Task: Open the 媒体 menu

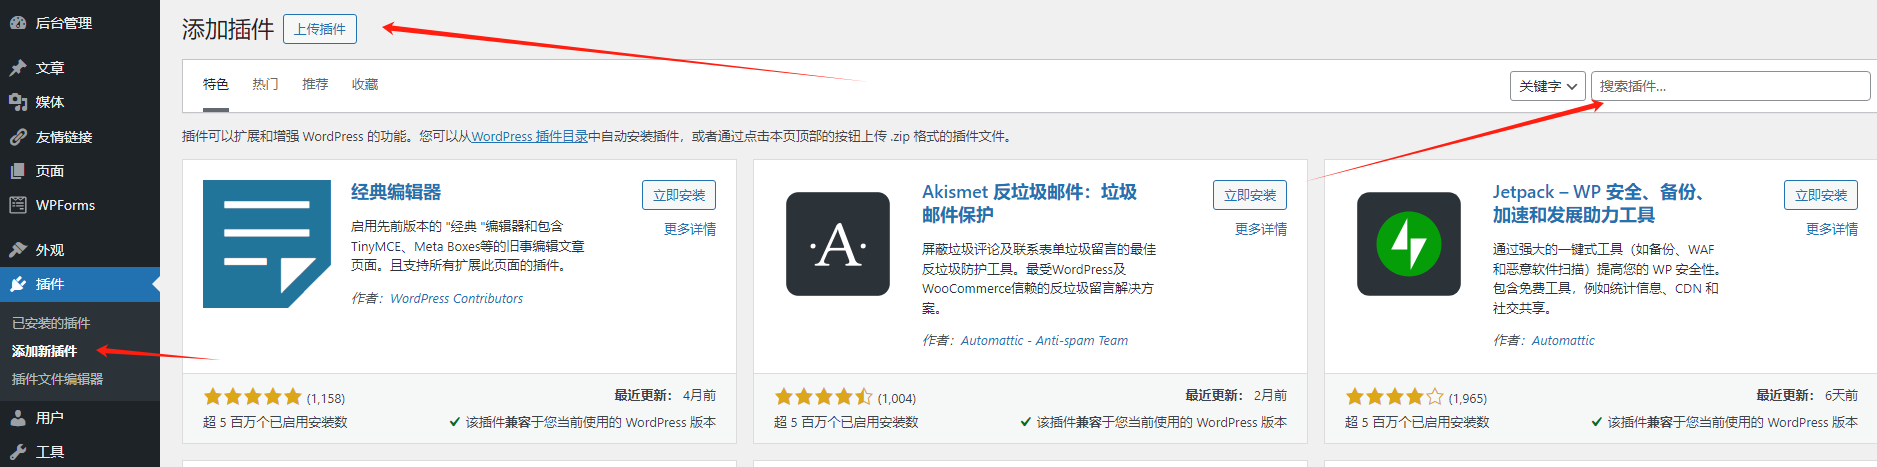Action: pyautogui.click(x=80, y=102)
